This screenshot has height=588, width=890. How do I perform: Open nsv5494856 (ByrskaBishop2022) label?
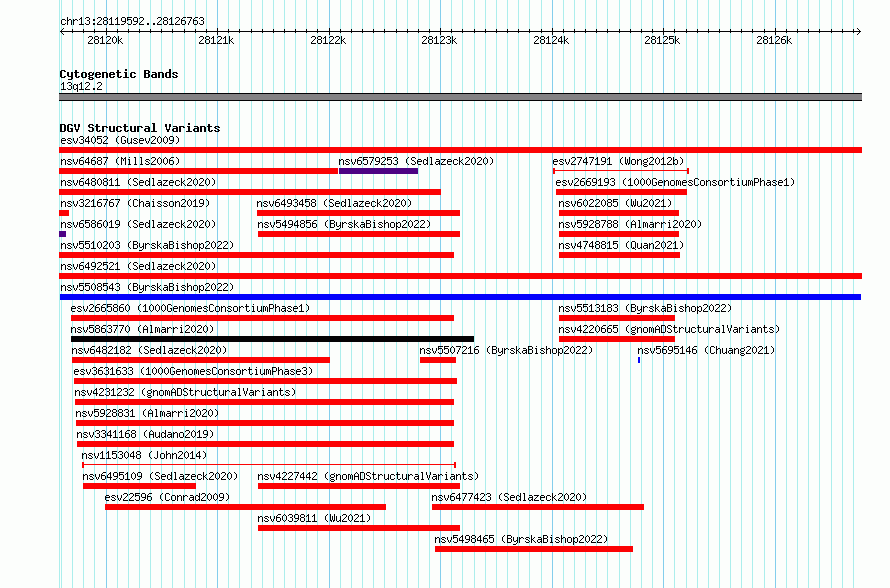[344, 224]
